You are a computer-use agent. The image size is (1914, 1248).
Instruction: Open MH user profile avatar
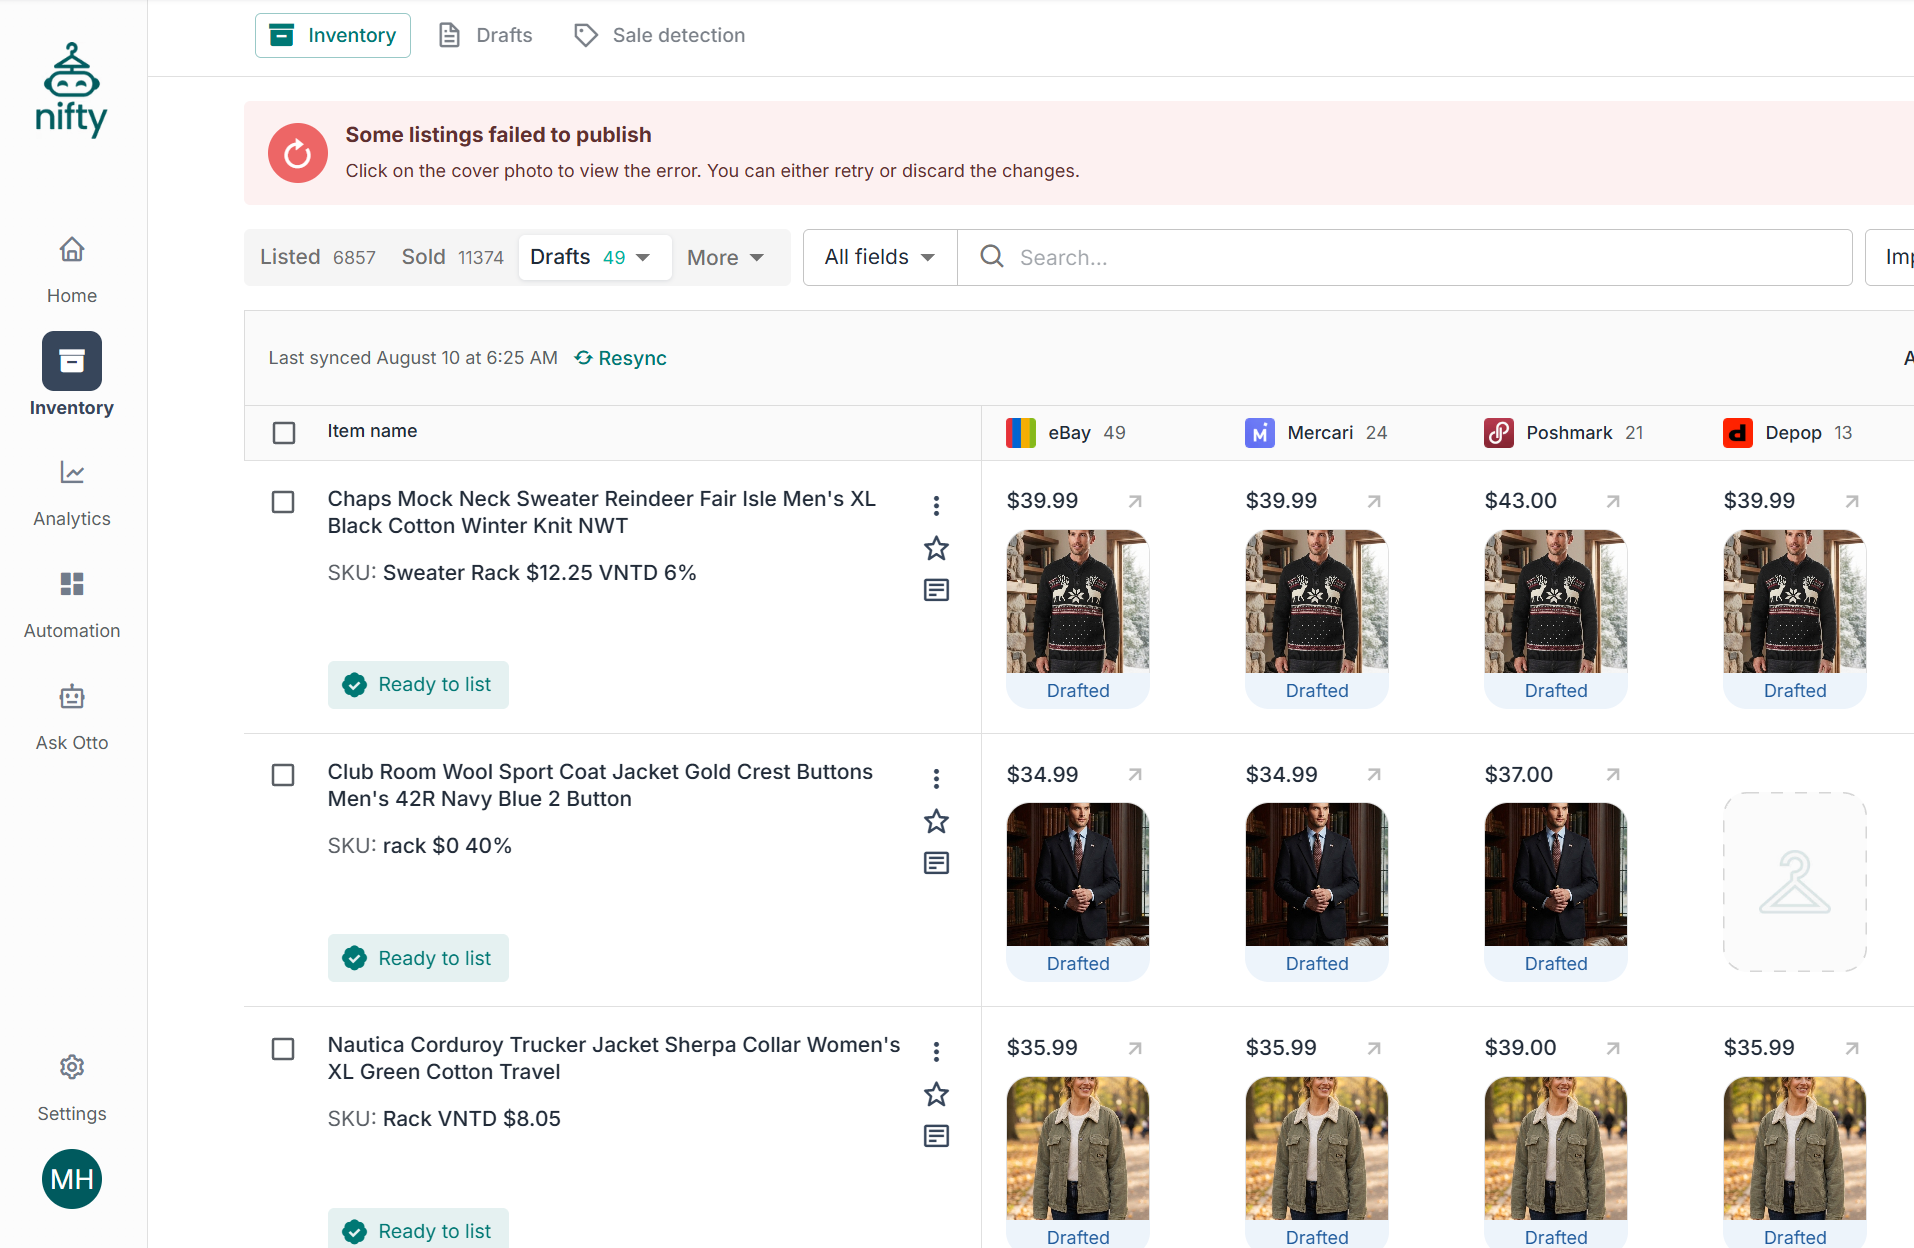pyautogui.click(x=72, y=1179)
